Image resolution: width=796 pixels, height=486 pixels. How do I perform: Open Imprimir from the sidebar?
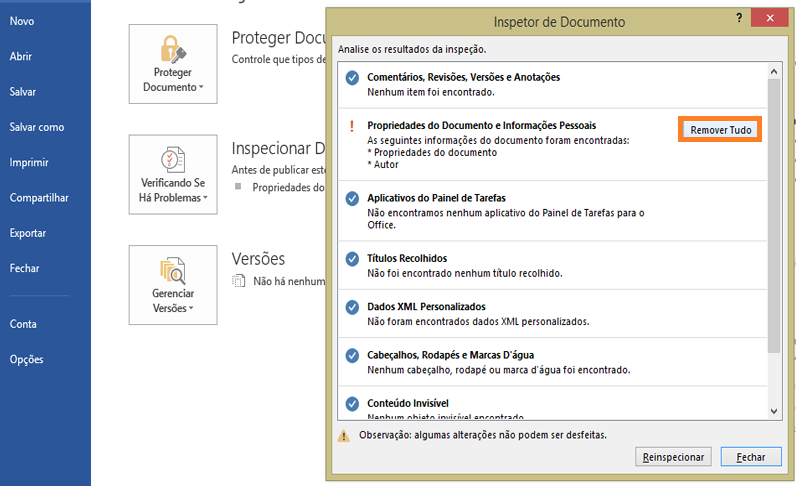coord(29,163)
